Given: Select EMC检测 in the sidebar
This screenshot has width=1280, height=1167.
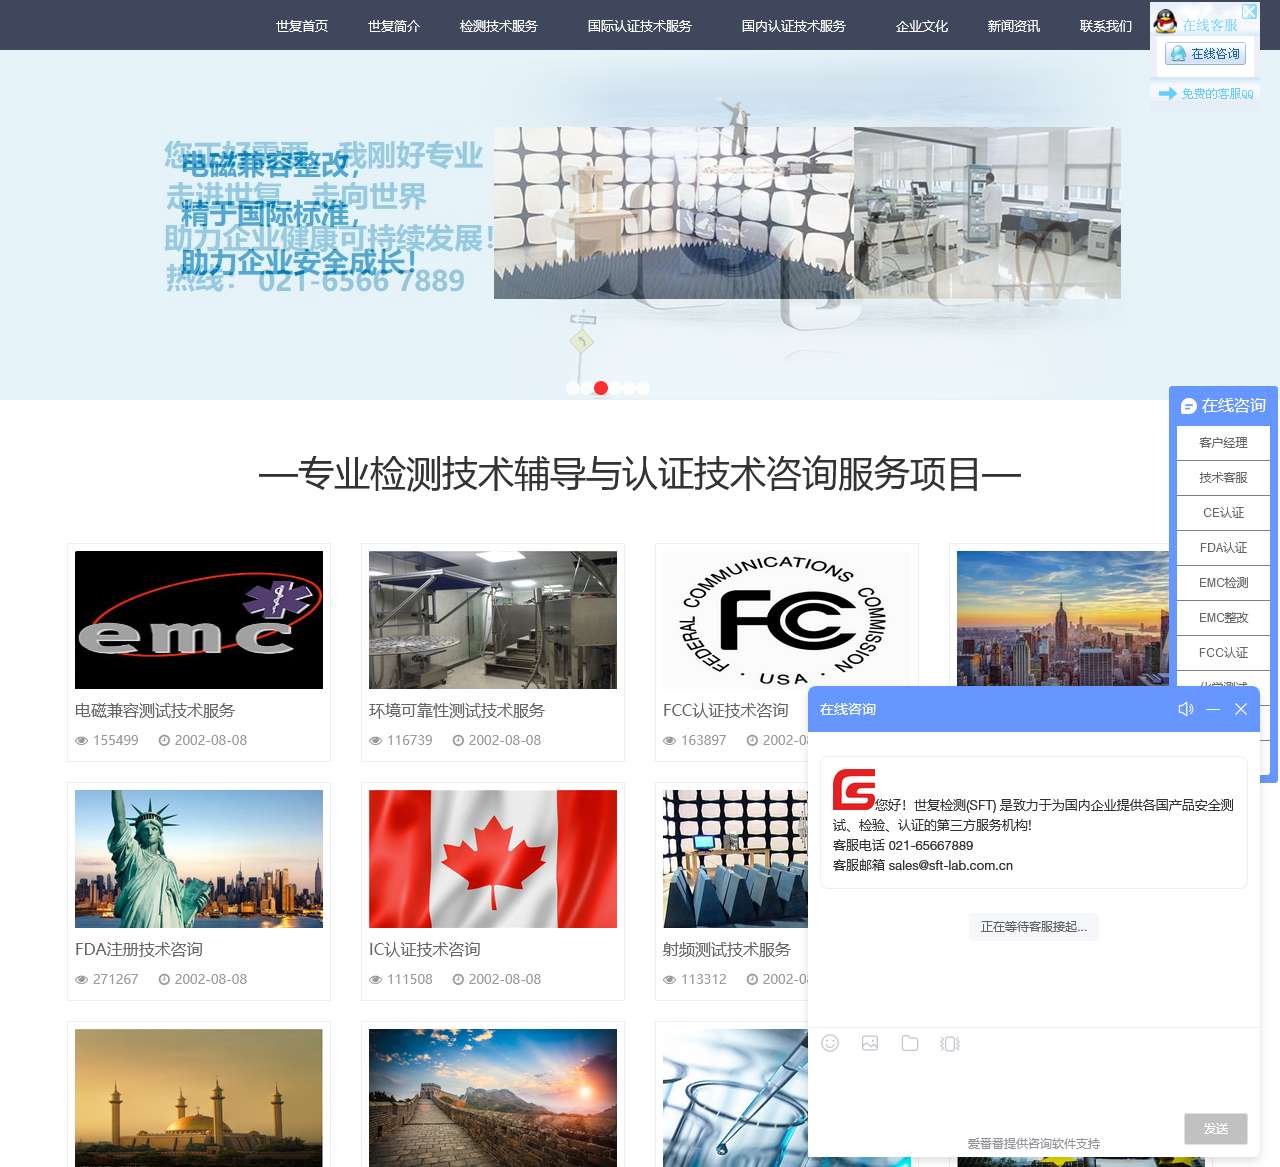Looking at the screenshot, I should click(x=1223, y=583).
